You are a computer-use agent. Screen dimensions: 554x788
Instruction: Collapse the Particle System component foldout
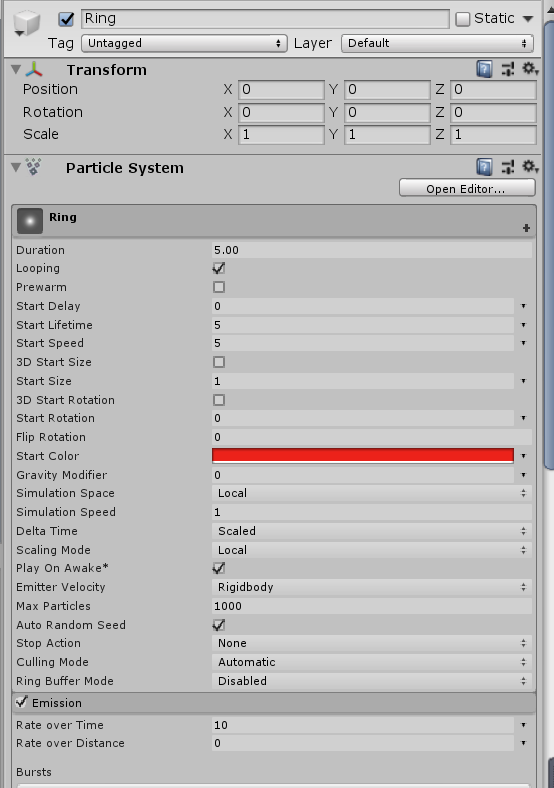[16, 167]
